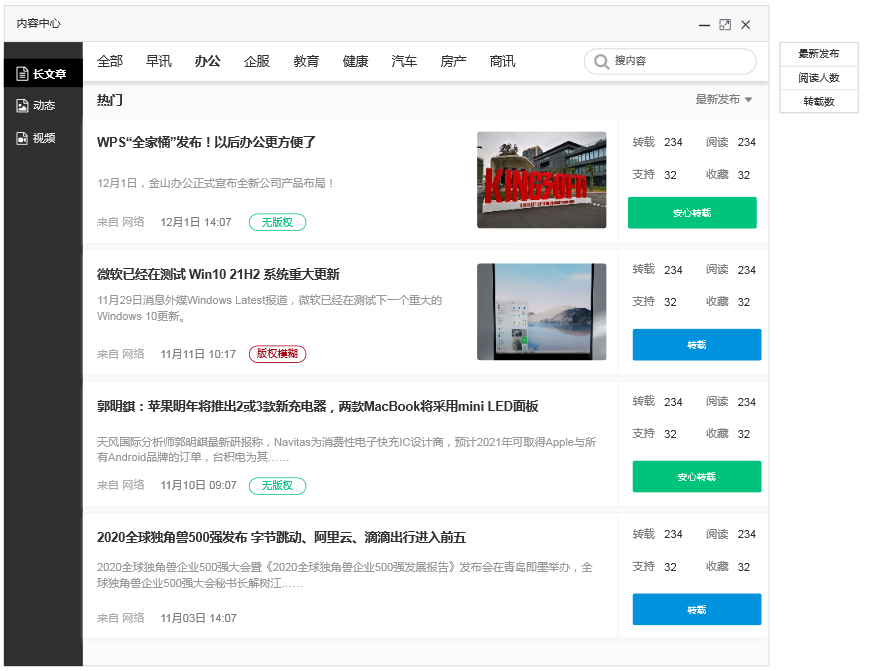The width and height of the screenshot is (872, 671).
Task: Open the 长文章 section in sidebar
Action: coord(43,73)
